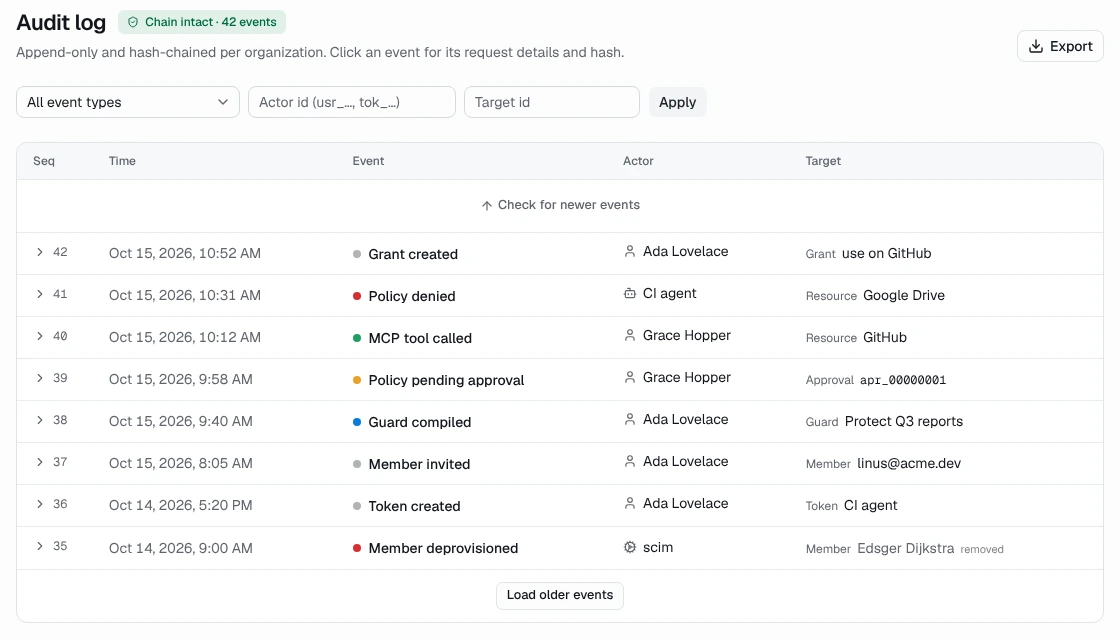The image size is (1120, 640).
Task: Click the user icon beside Grace Hopper in row 39
Action: pyautogui.click(x=629, y=377)
